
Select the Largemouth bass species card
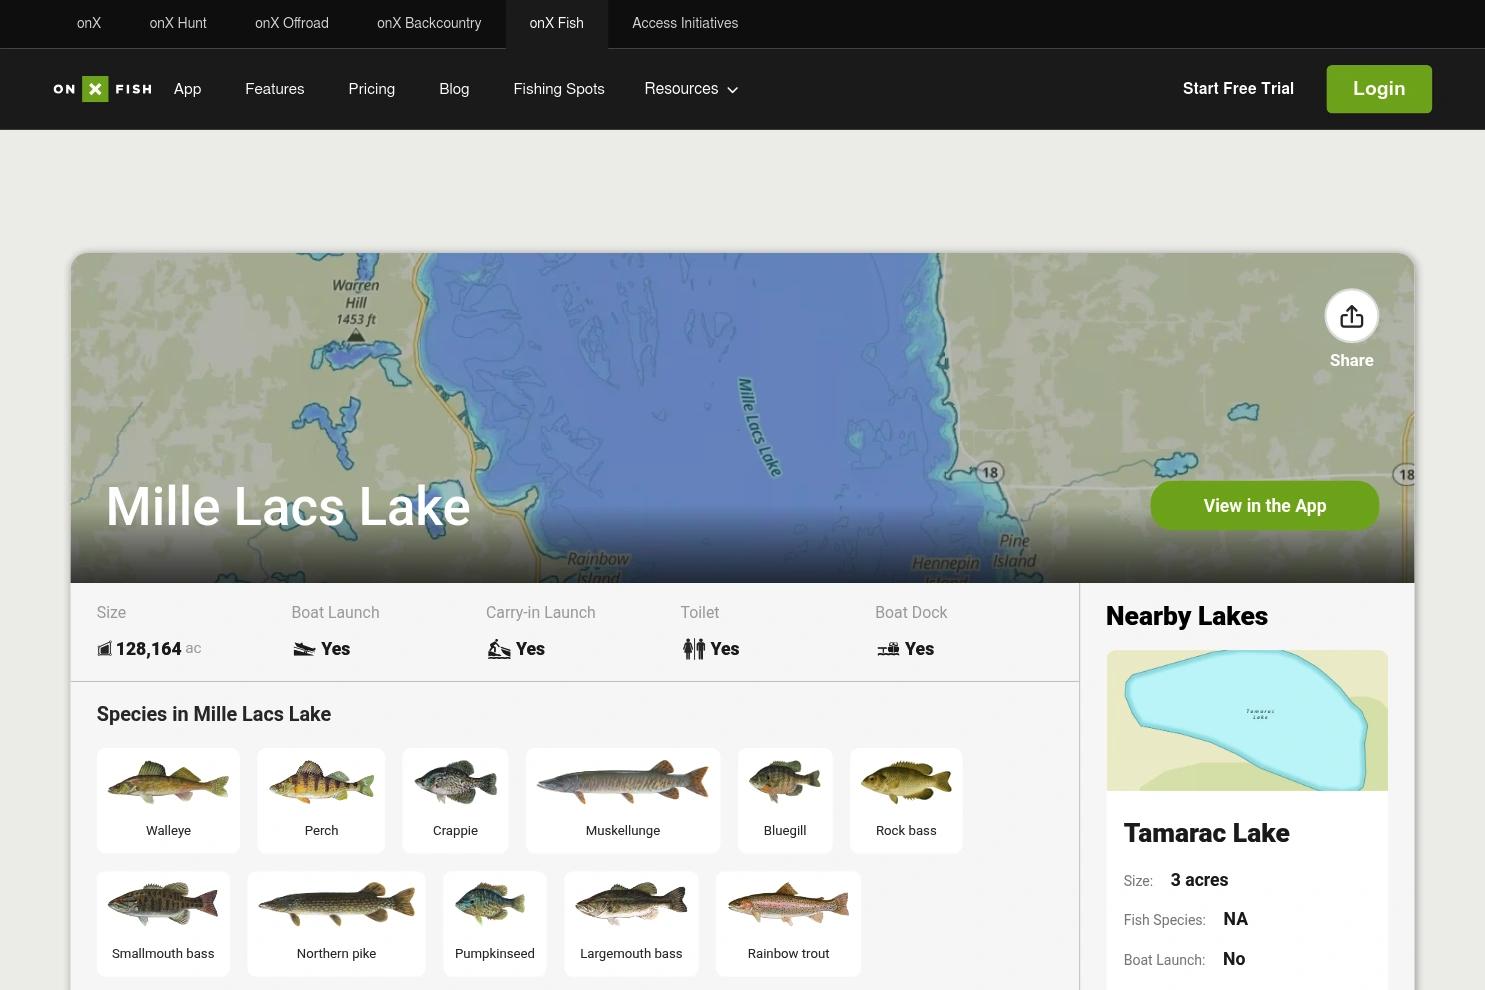[631, 923]
